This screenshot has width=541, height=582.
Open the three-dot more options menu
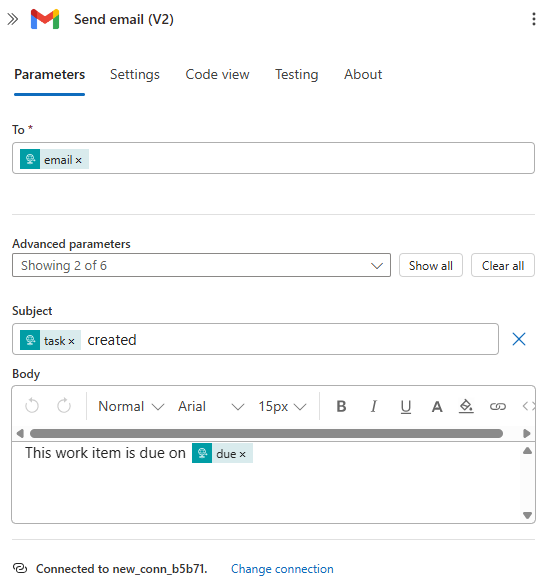pos(534,19)
